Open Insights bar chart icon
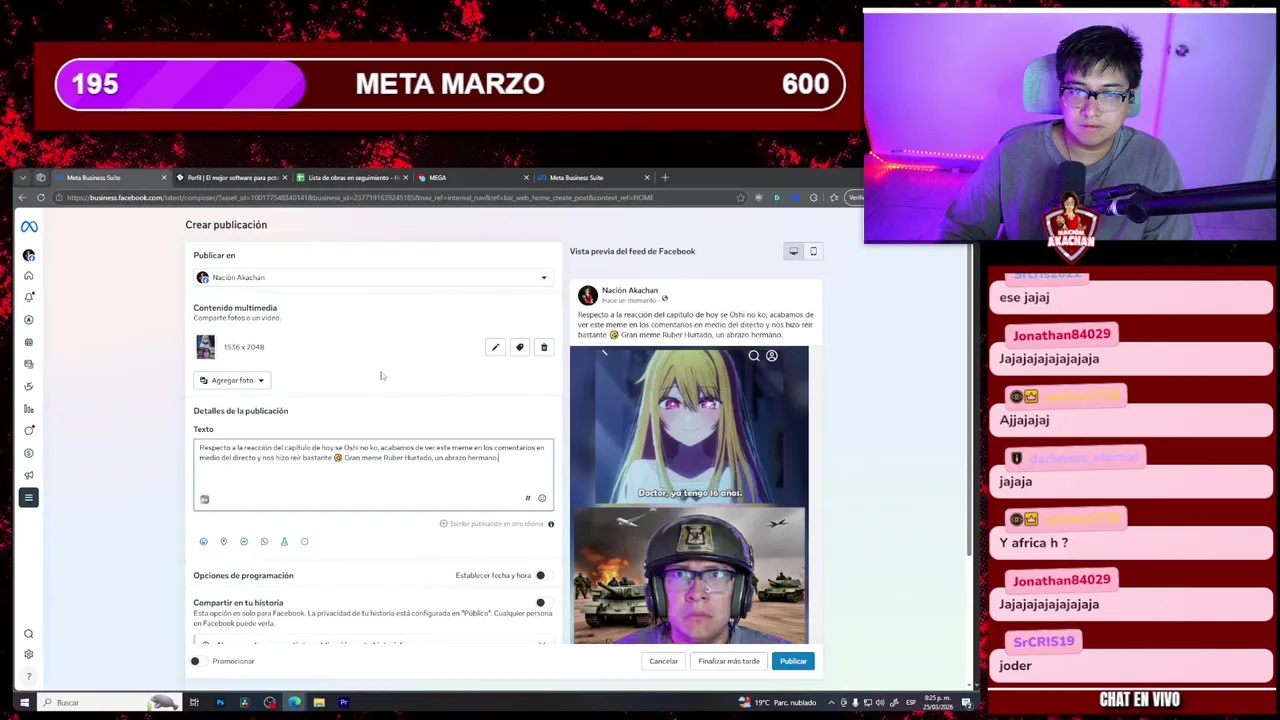The image size is (1280, 720). coord(29,408)
